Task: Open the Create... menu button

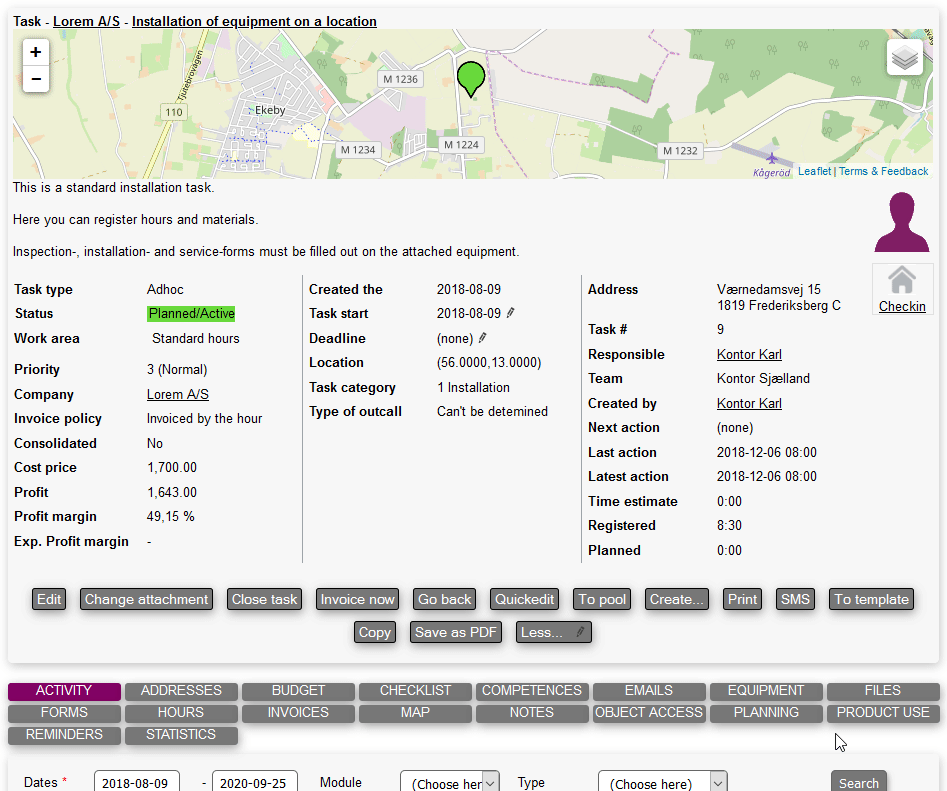Action: pyautogui.click(x=676, y=599)
